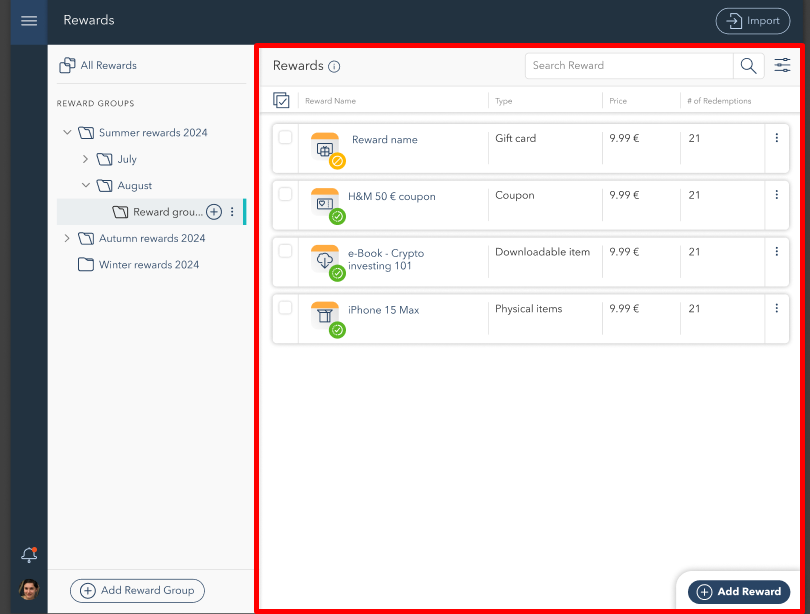Open three-dot menu for Reward name row
The width and height of the screenshot is (810, 614).
pos(776,138)
